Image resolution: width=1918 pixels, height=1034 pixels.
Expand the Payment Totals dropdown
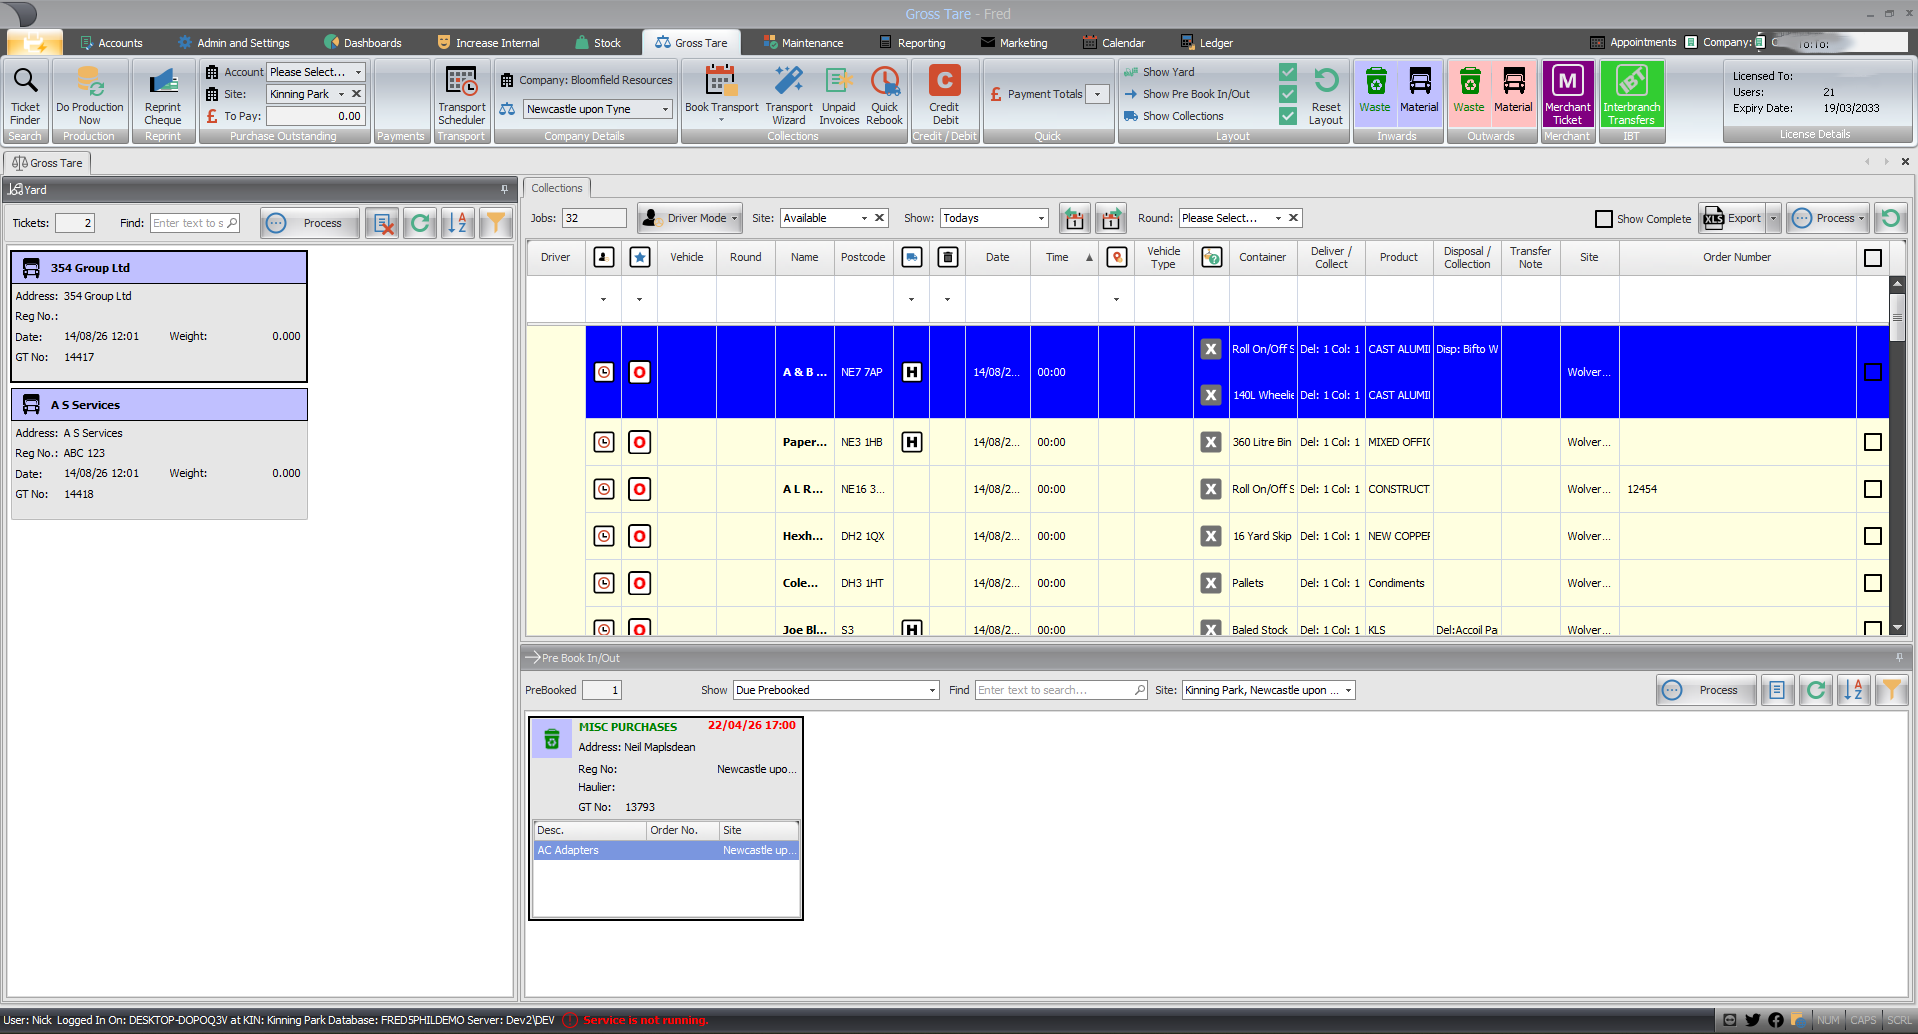1098,94
